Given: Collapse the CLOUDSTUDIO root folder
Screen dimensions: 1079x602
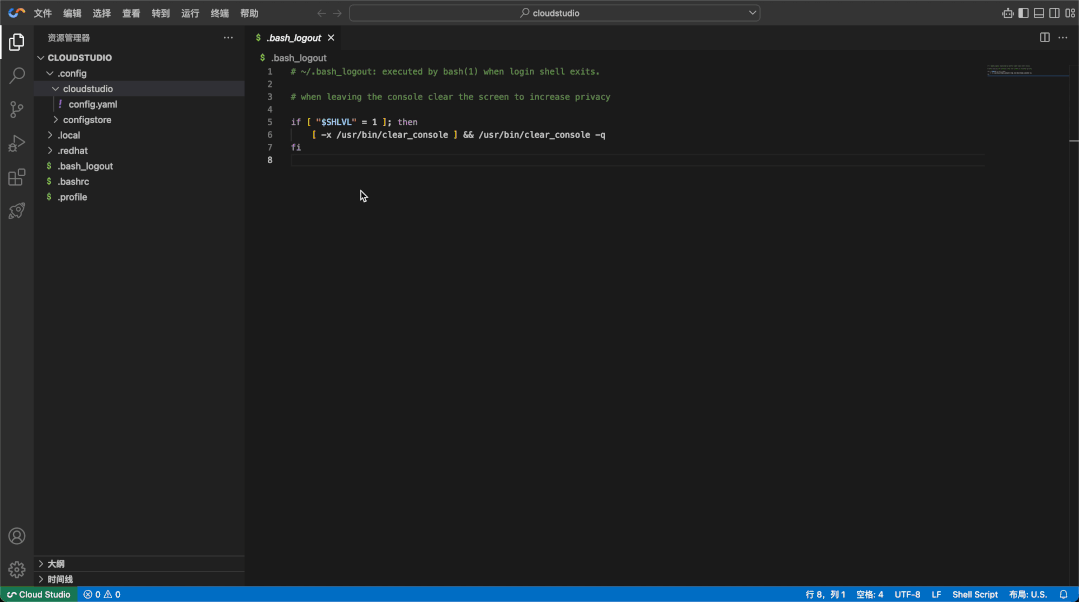Looking at the screenshot, I should tap(41, 58).
